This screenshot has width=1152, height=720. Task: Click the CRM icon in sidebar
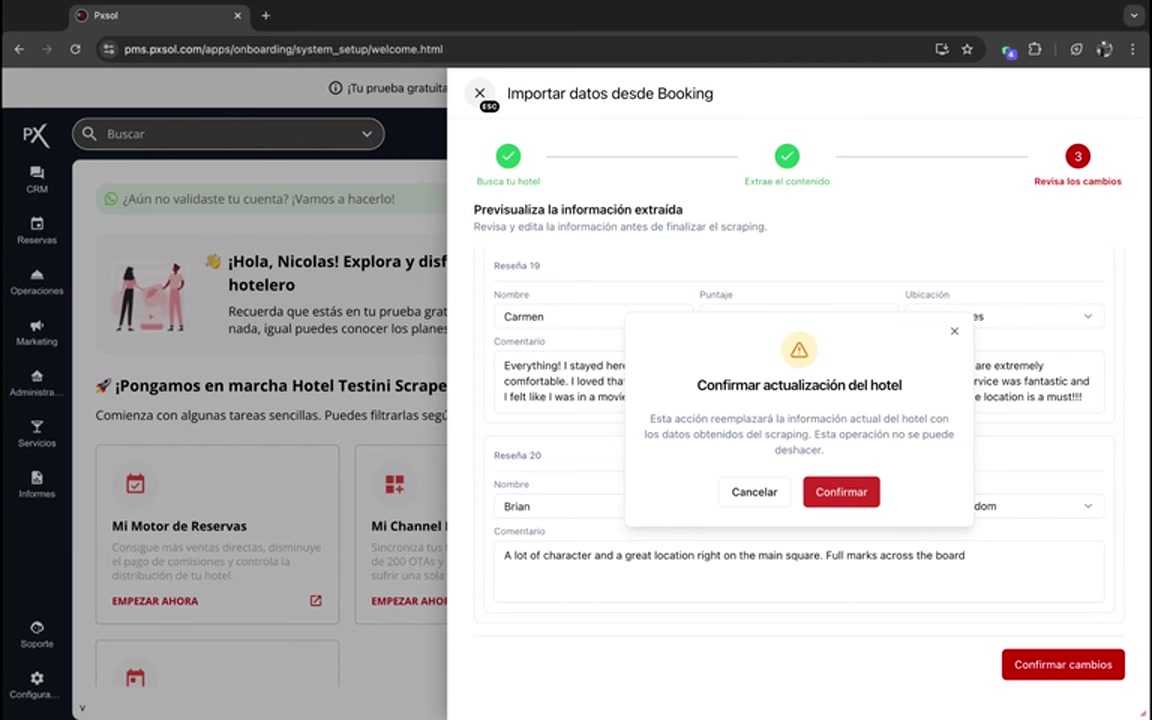pos(37,174)
